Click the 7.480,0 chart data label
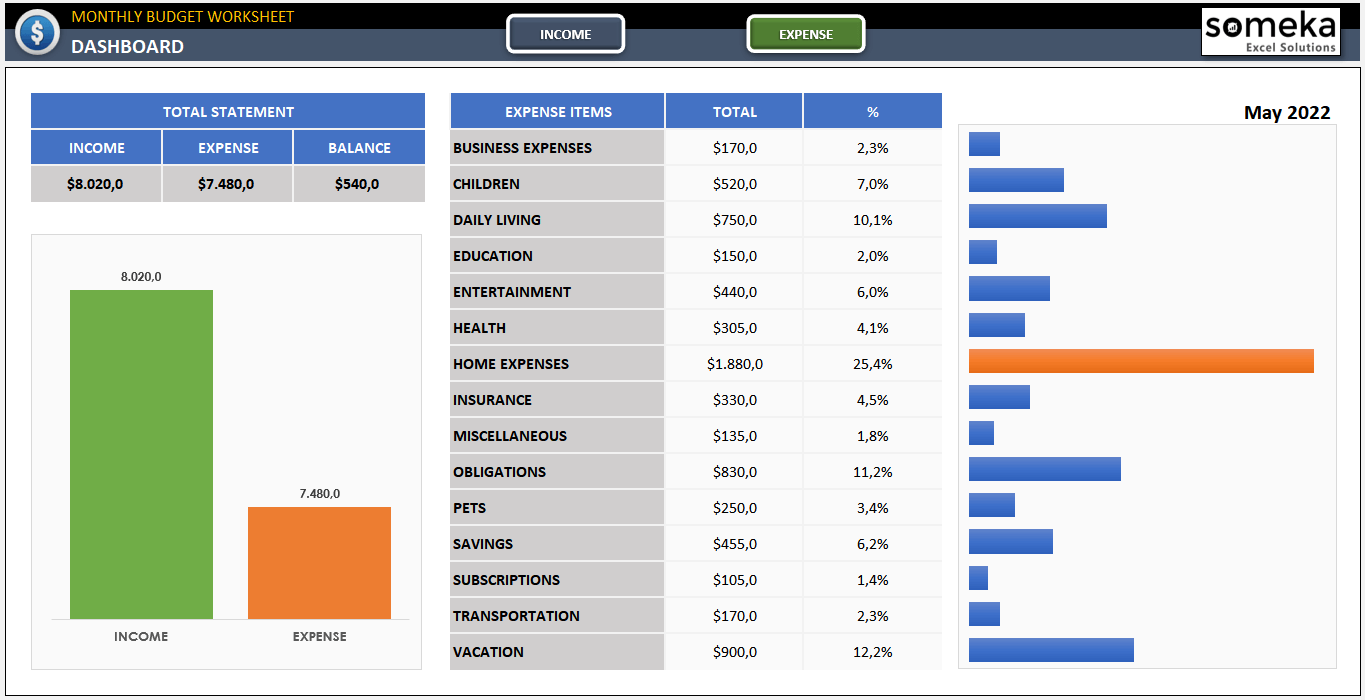 click(x=320, y=493)
